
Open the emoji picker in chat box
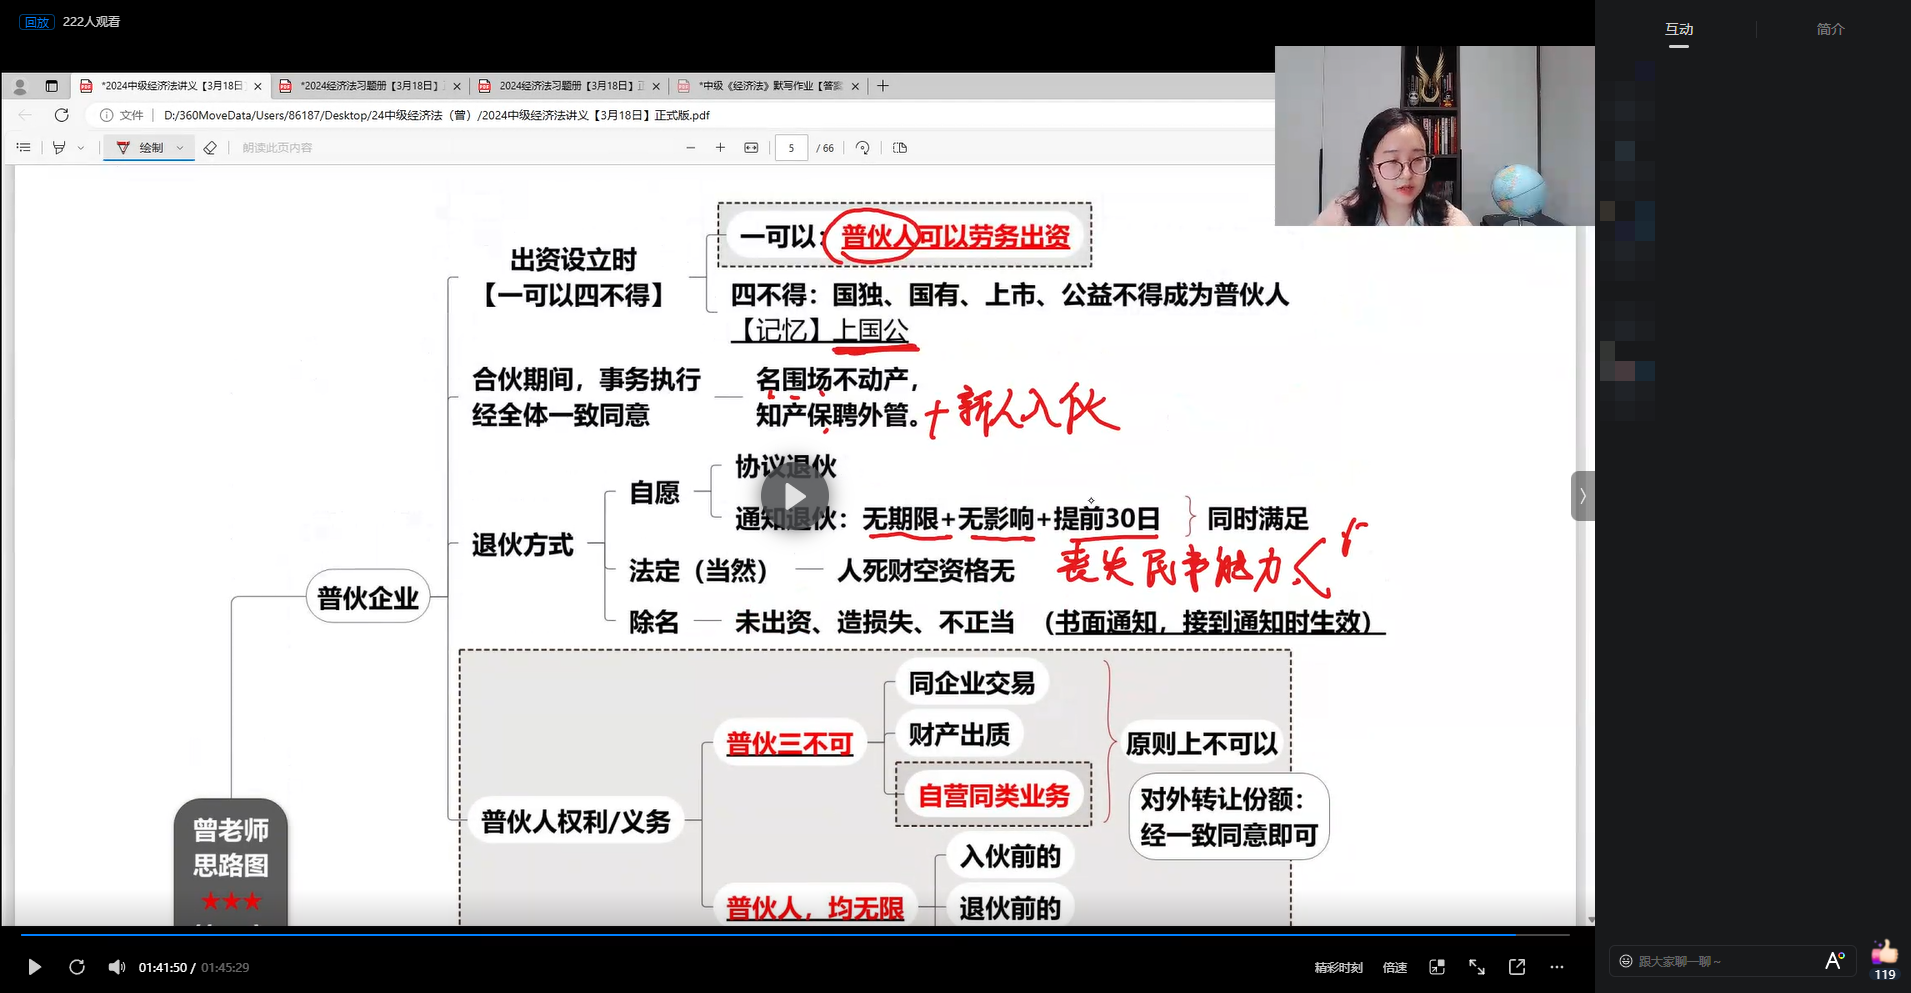[x=1626, y=961]
